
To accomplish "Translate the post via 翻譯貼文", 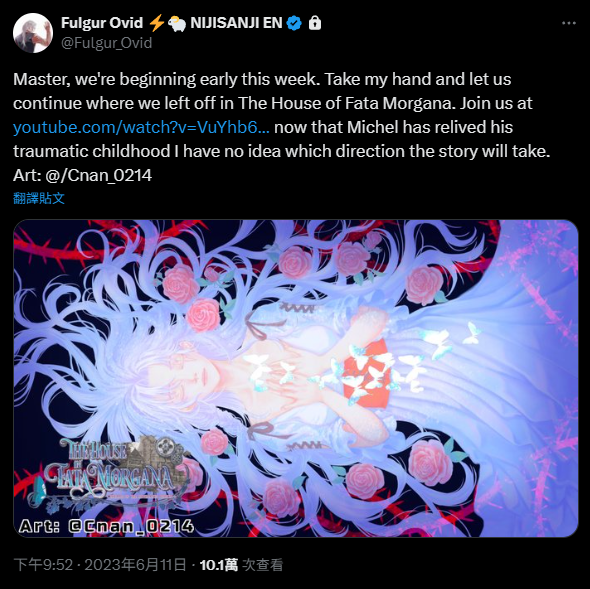I will tap(39, 198).
